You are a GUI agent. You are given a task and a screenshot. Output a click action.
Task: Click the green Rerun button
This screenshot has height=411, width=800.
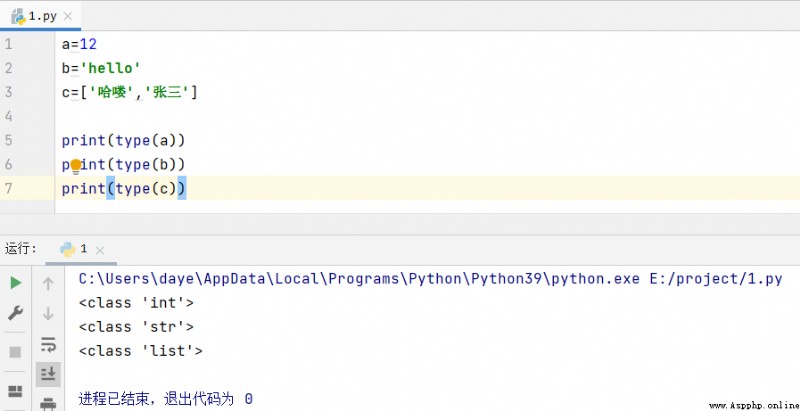[16, 283]
